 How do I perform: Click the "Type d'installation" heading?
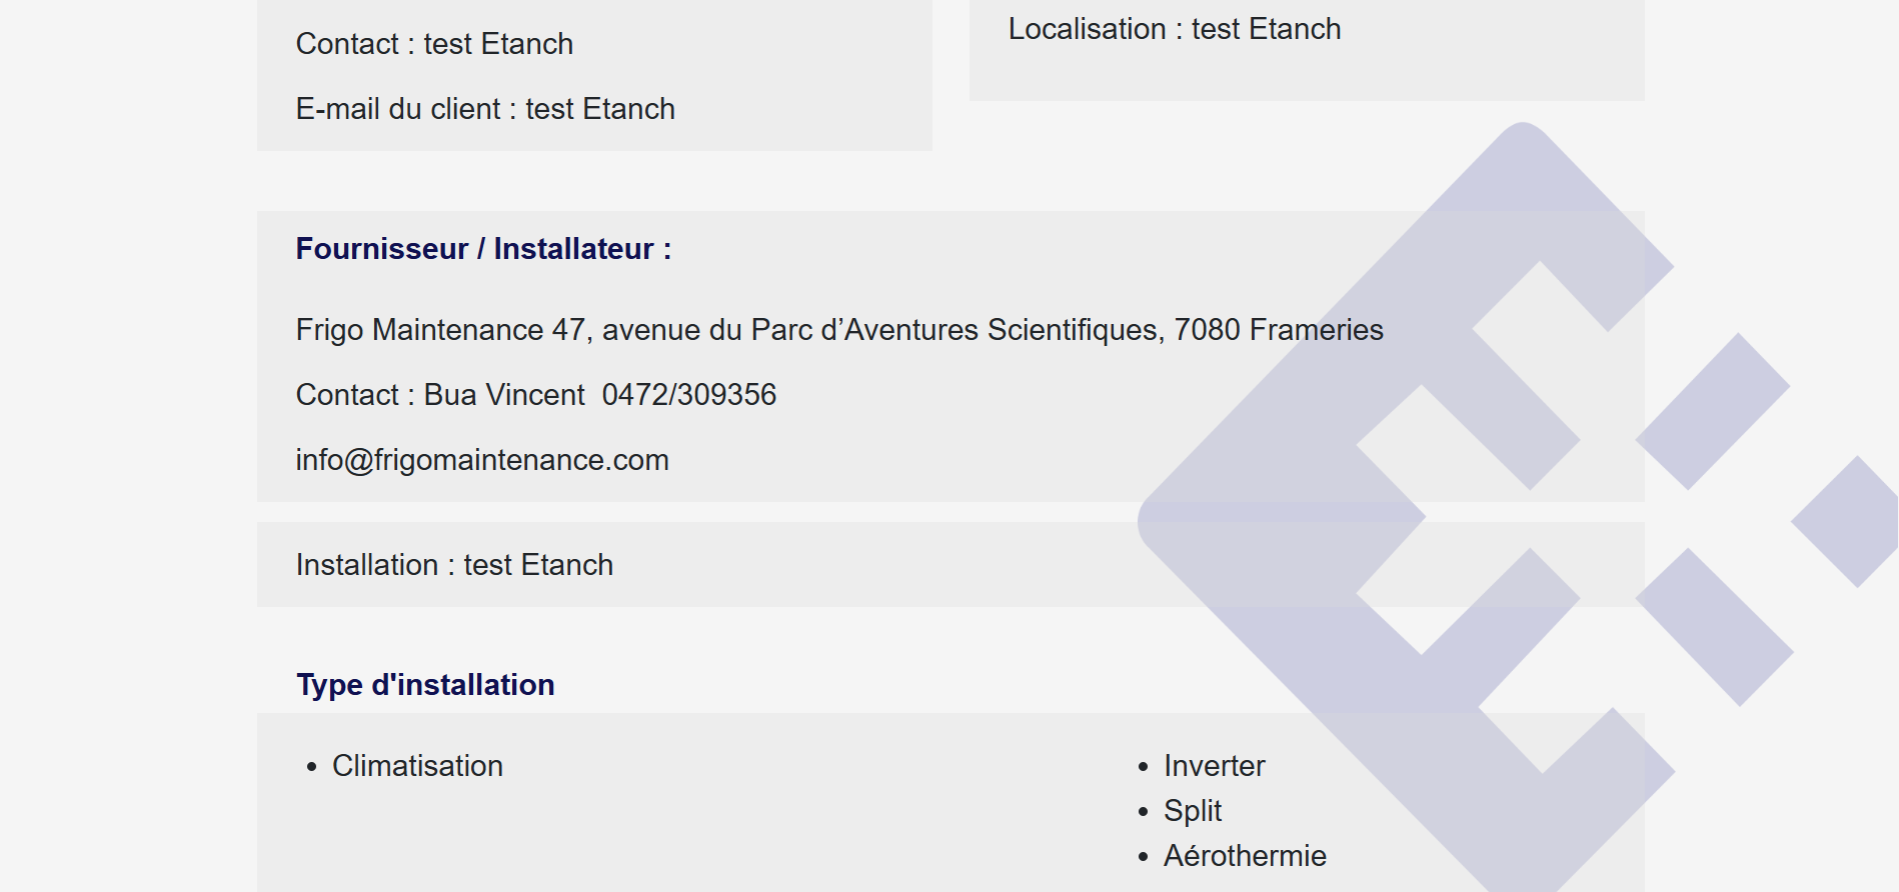(425, 685)
